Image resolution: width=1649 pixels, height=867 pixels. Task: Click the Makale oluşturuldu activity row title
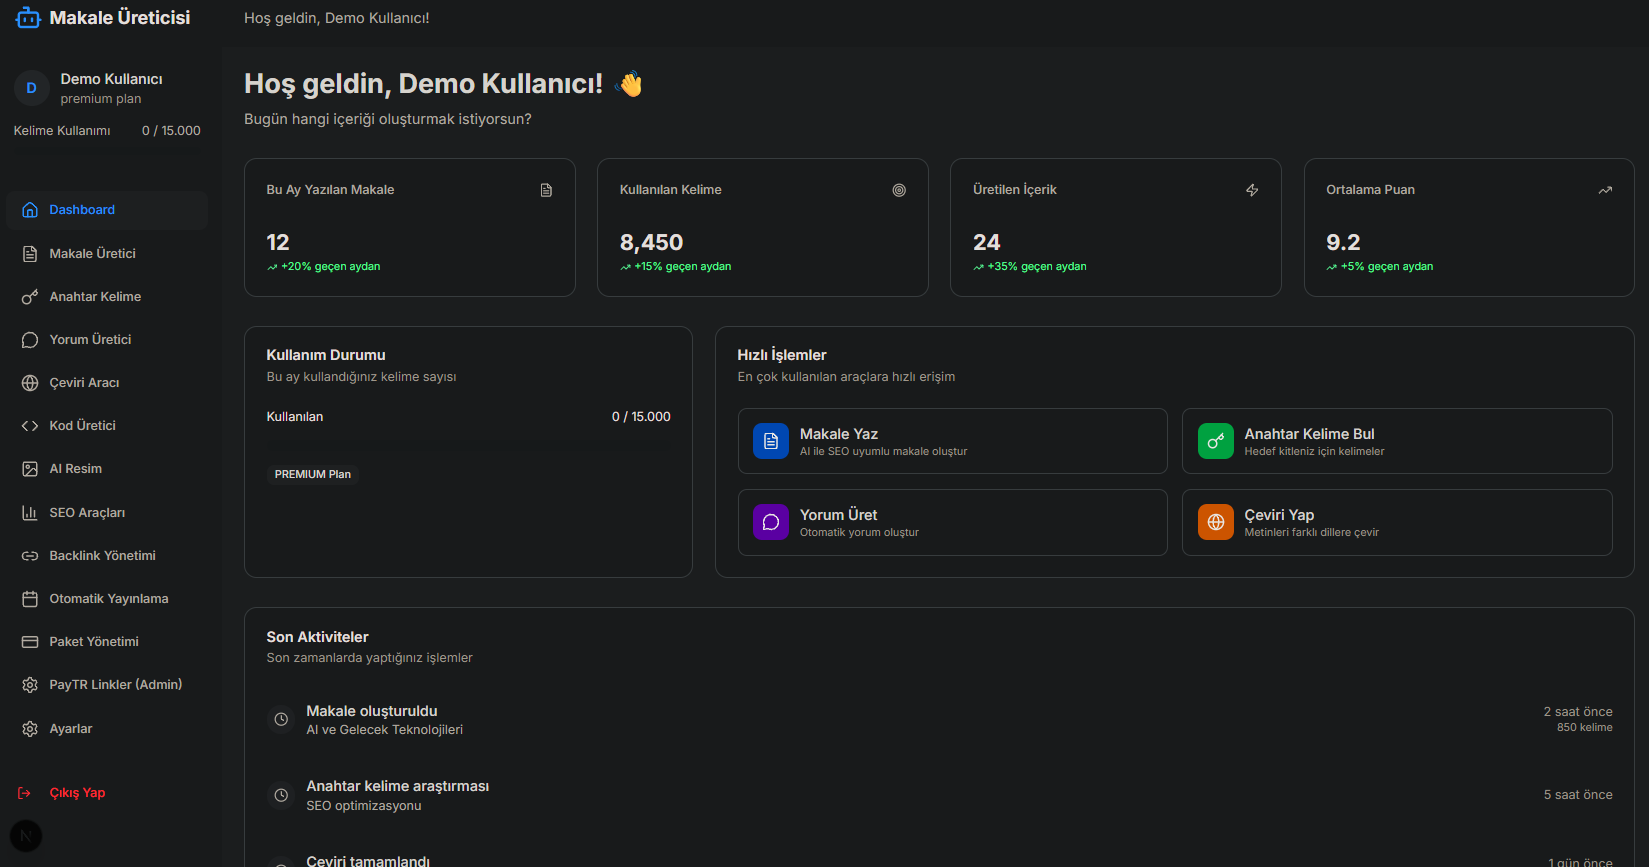pos(372,711)
